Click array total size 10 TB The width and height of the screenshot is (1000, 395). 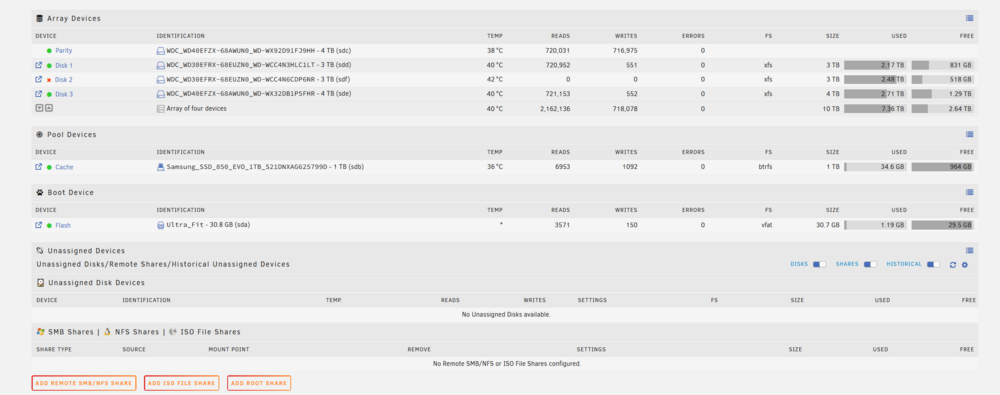[830, 108]
